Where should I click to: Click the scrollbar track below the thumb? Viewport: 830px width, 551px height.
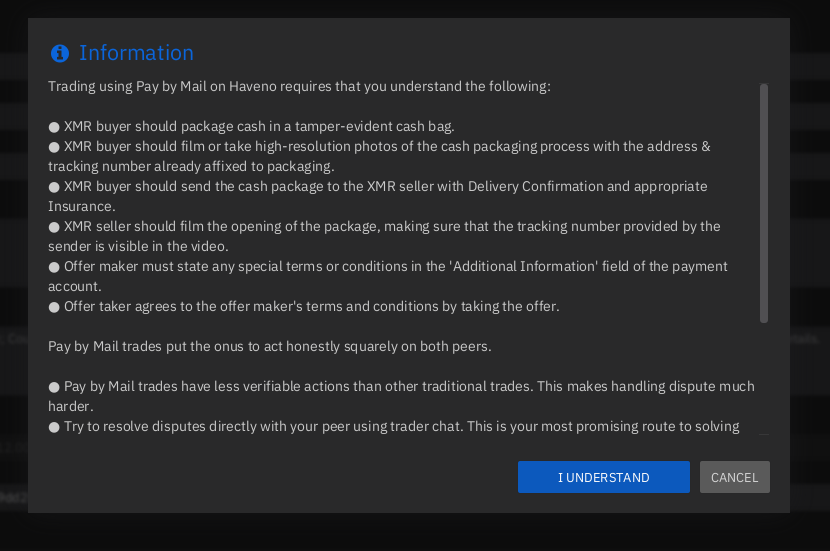pyautogui.click(x=764, y=380)
